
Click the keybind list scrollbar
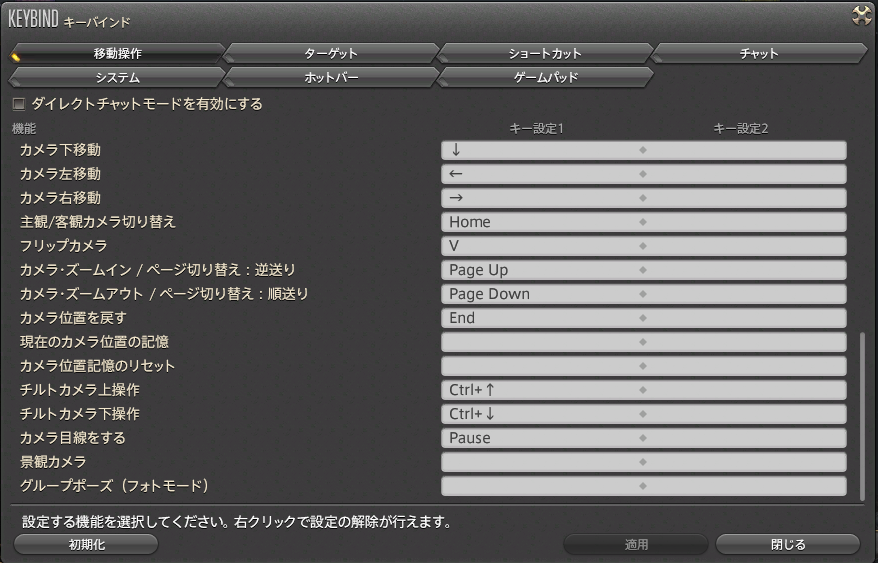pos(862,416)
